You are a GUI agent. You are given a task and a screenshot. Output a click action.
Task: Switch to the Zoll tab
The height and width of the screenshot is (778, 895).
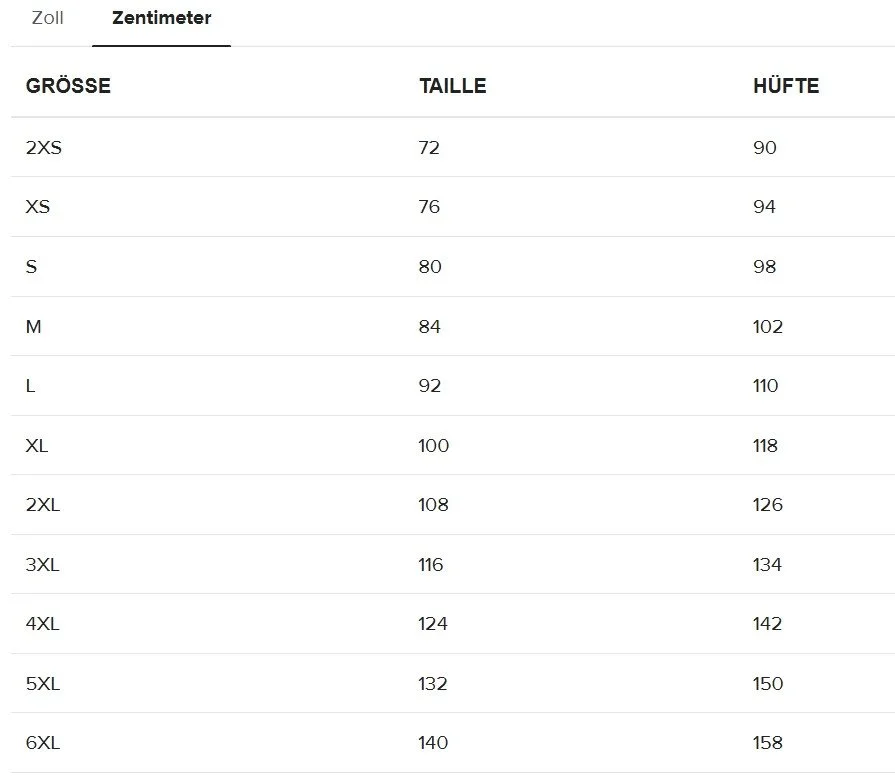[47, 18]
